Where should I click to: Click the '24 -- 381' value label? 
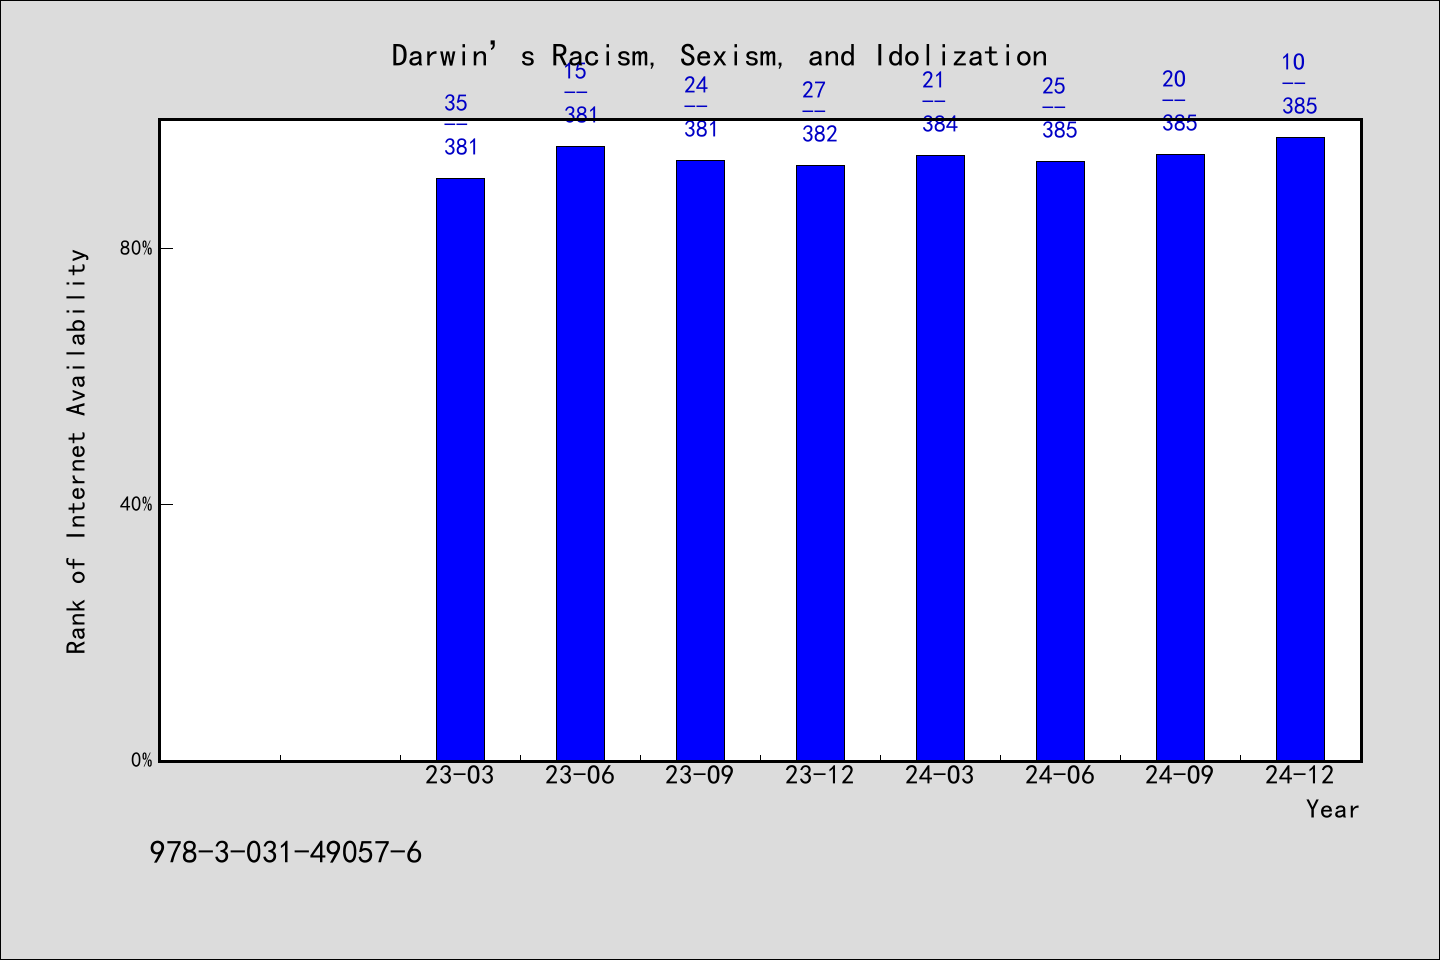pyautogui.click(x=700, y=107)
